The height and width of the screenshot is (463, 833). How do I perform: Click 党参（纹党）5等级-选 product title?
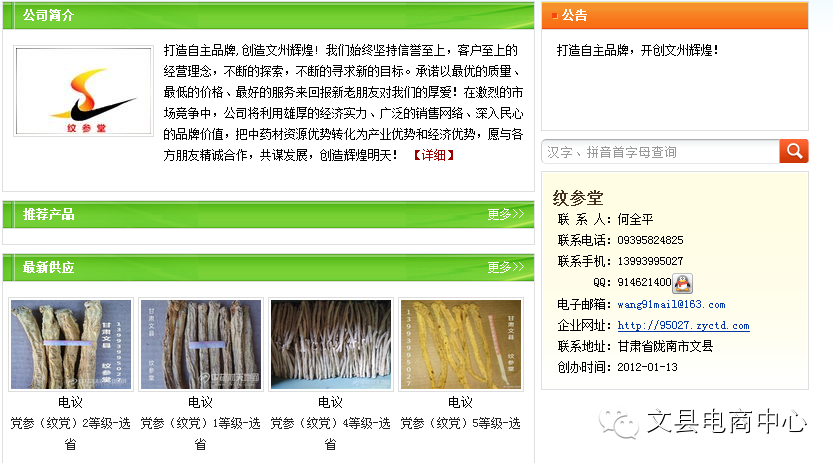click(460, 423)
